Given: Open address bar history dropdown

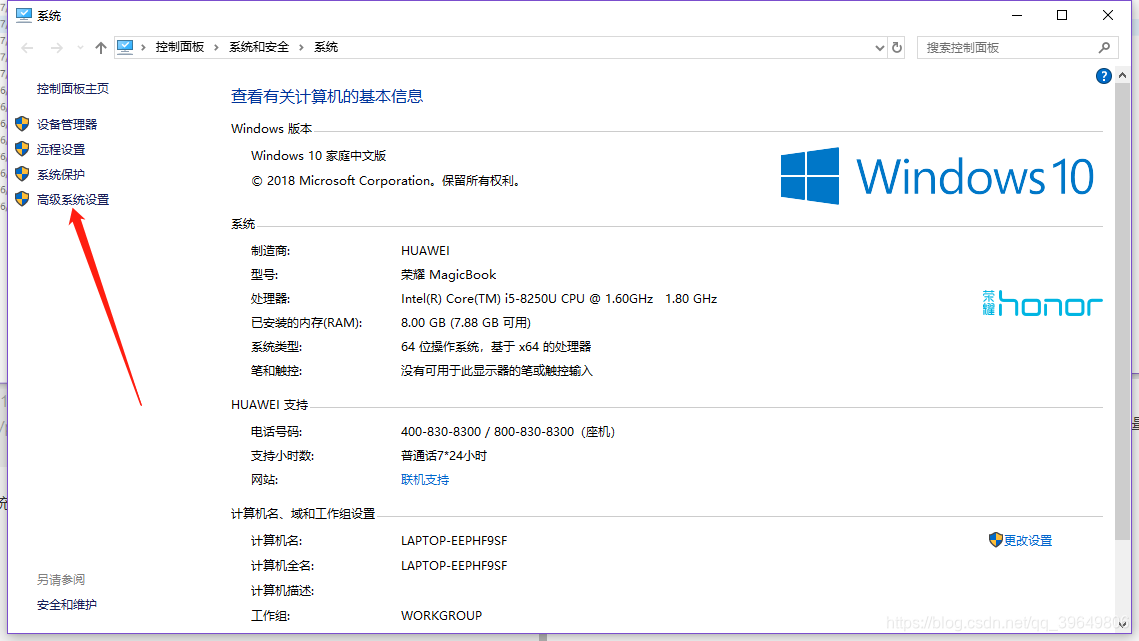Looking at the screenshot, I should tap(880, 48).
